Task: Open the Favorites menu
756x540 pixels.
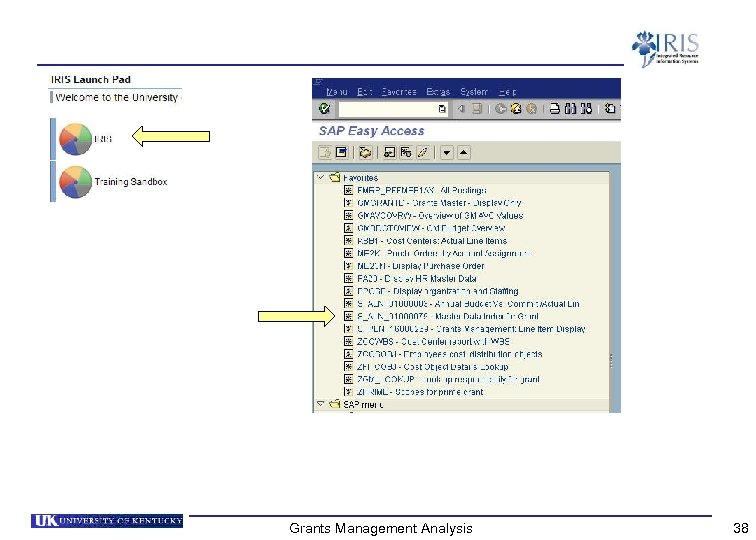Action: pos(399,92)
